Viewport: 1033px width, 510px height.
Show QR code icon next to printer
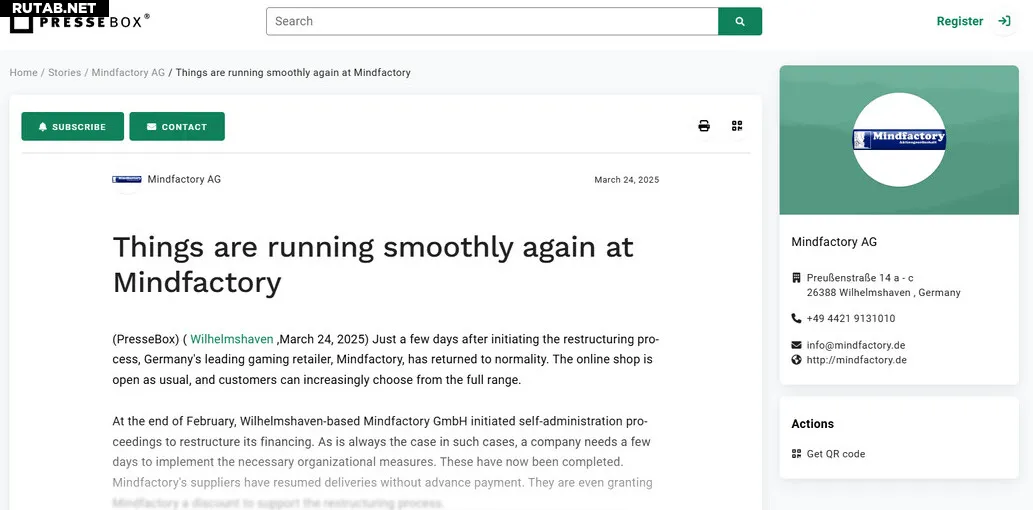[737, 126]
